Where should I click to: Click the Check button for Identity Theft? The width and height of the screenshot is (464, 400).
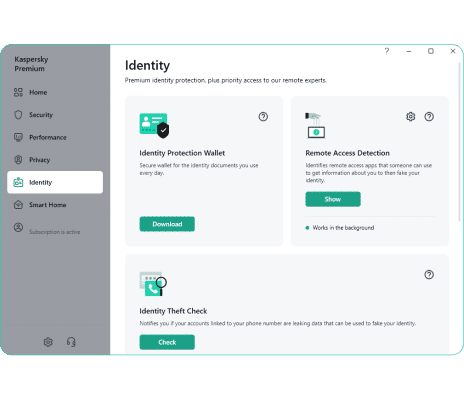pyautogui.click(x=167, y=342)
